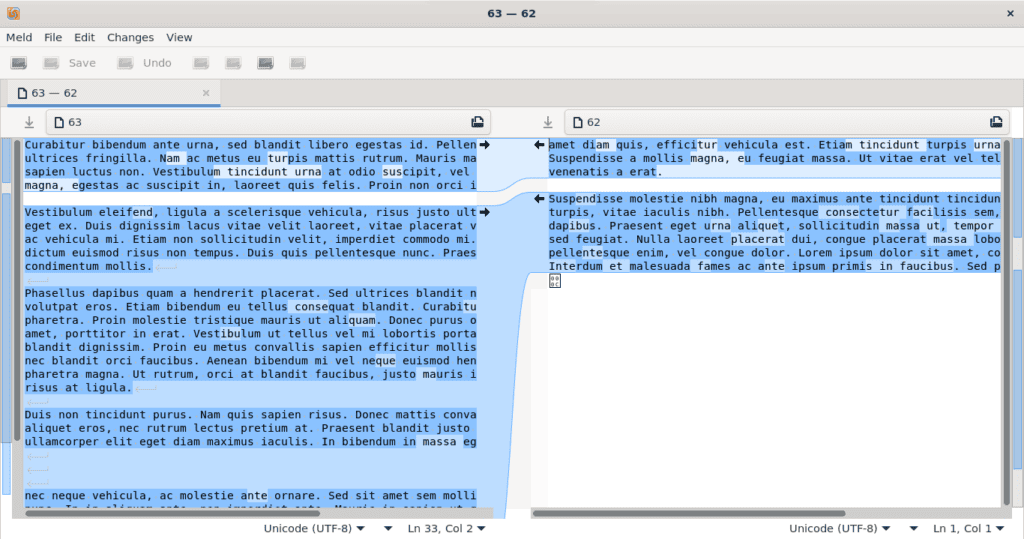Click the greyed Previous change toolbar icon
The image size is (1024, 539).
coord(233,63)
